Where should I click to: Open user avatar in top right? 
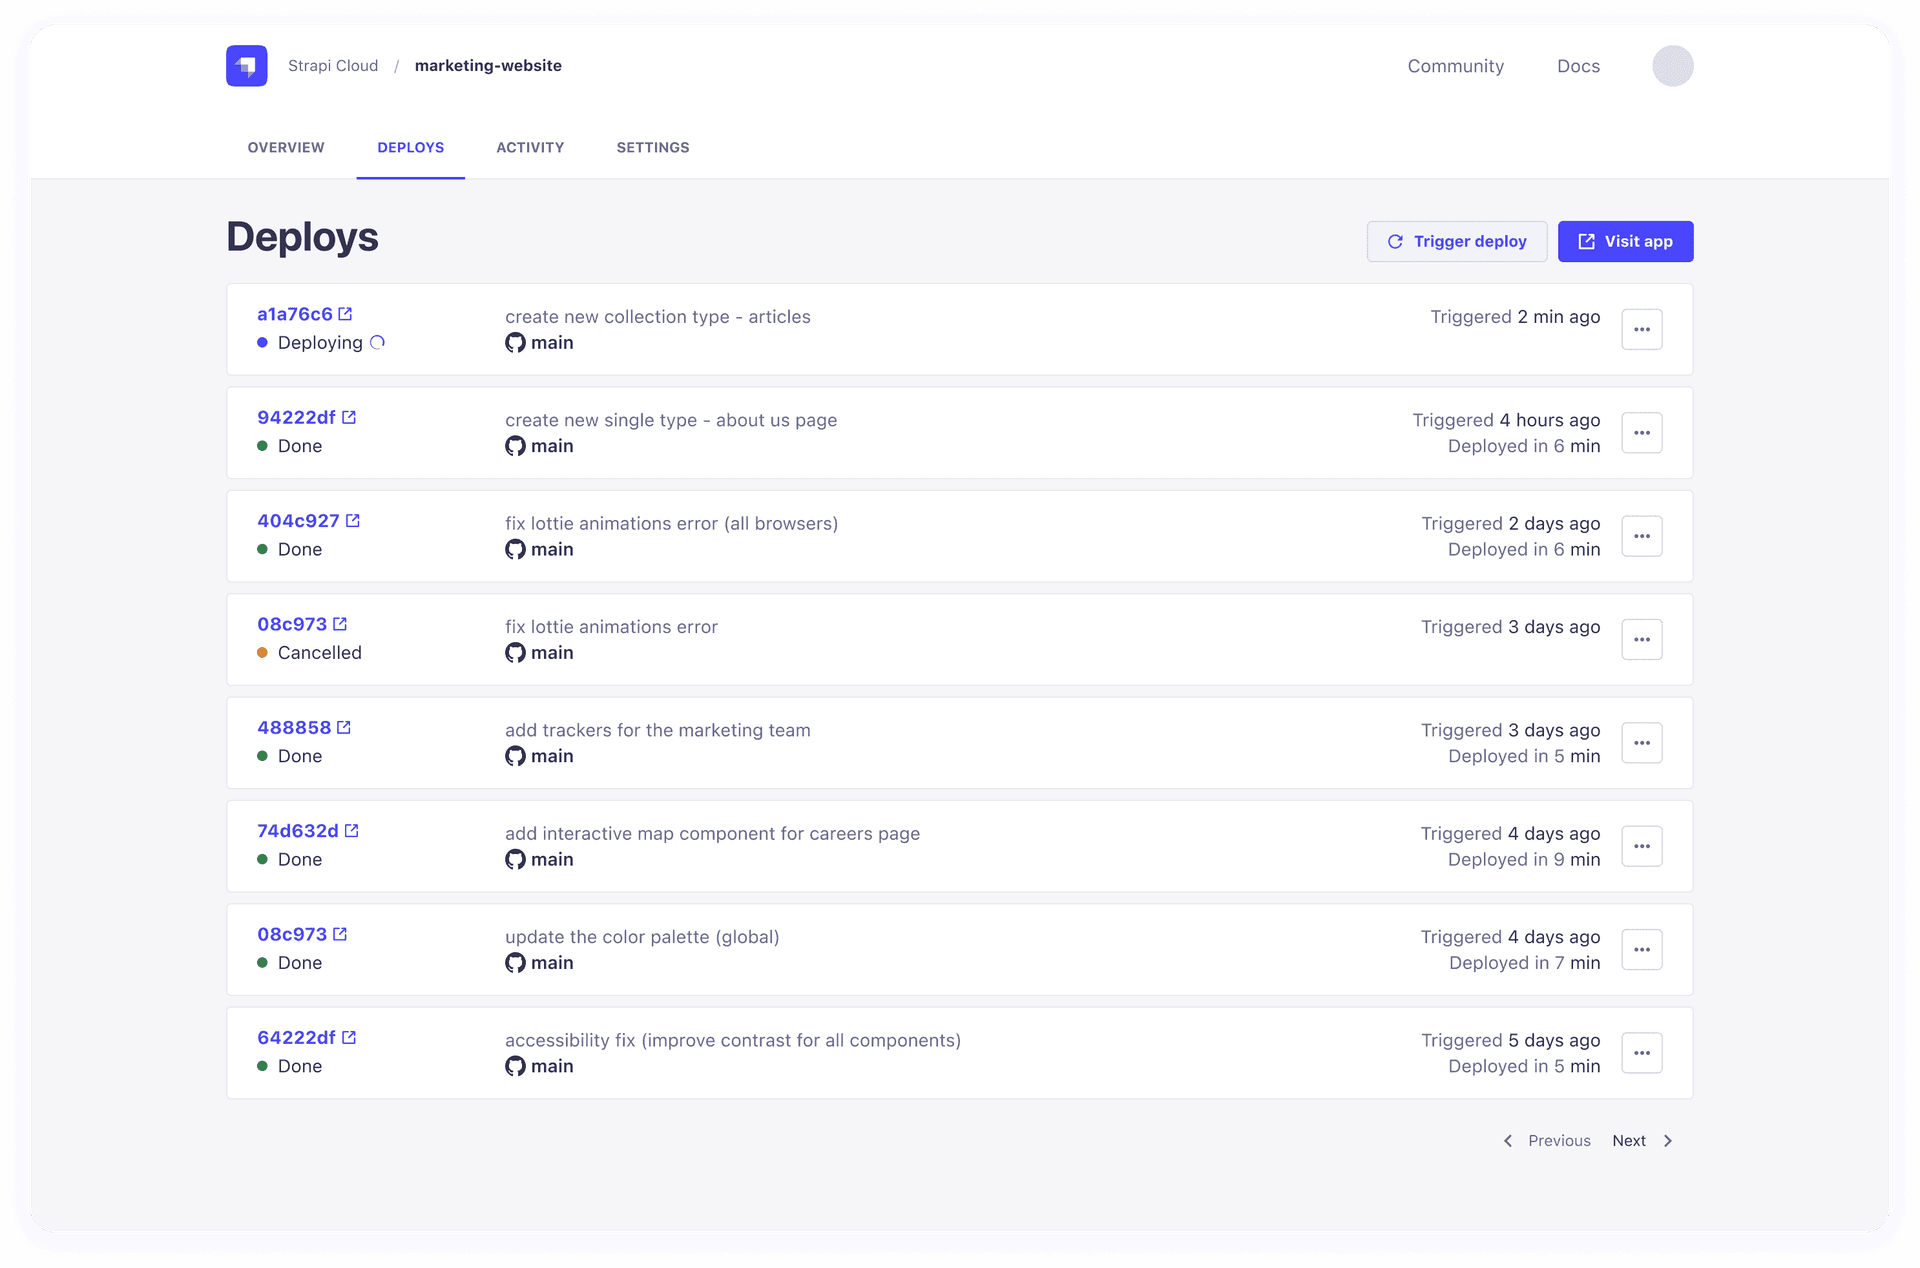click(1672, 66)
